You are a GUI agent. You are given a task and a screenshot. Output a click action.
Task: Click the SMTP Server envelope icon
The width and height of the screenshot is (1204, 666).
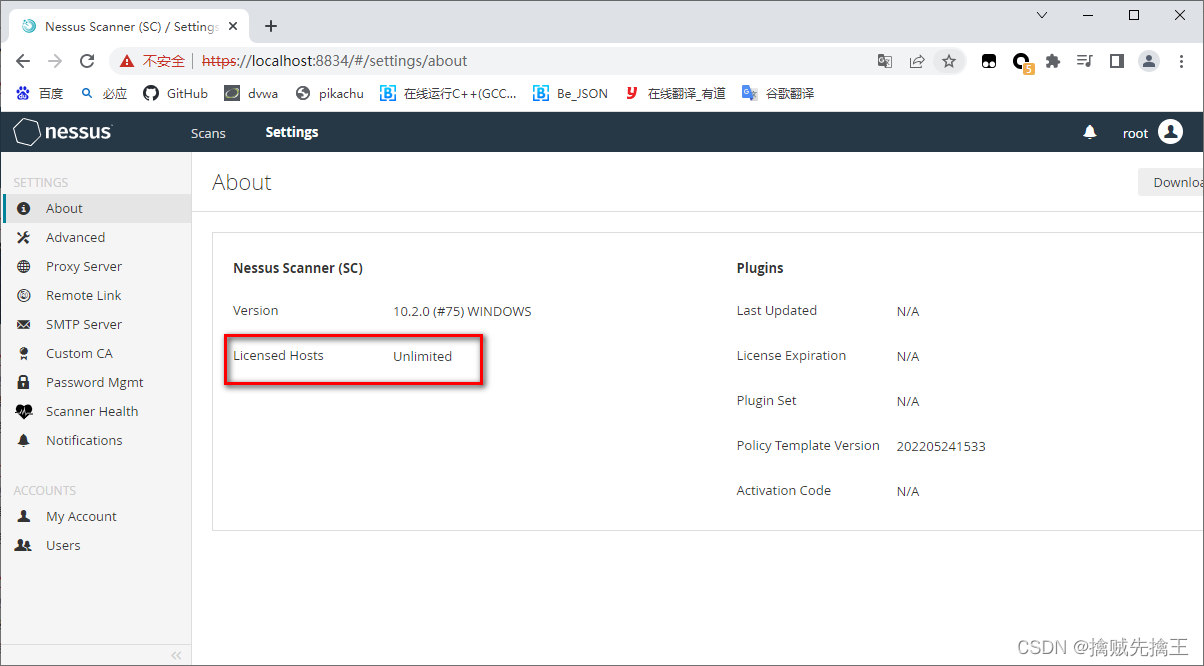(x=24, y=325)
